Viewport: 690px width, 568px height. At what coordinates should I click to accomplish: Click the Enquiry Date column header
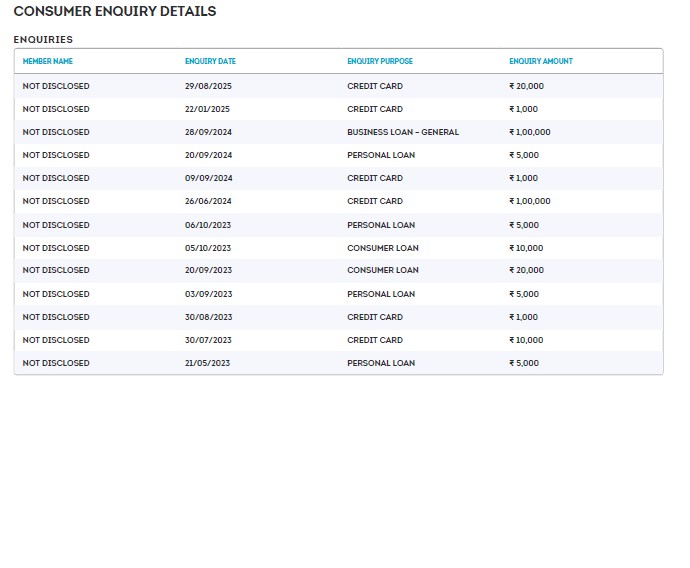[210, 61]
